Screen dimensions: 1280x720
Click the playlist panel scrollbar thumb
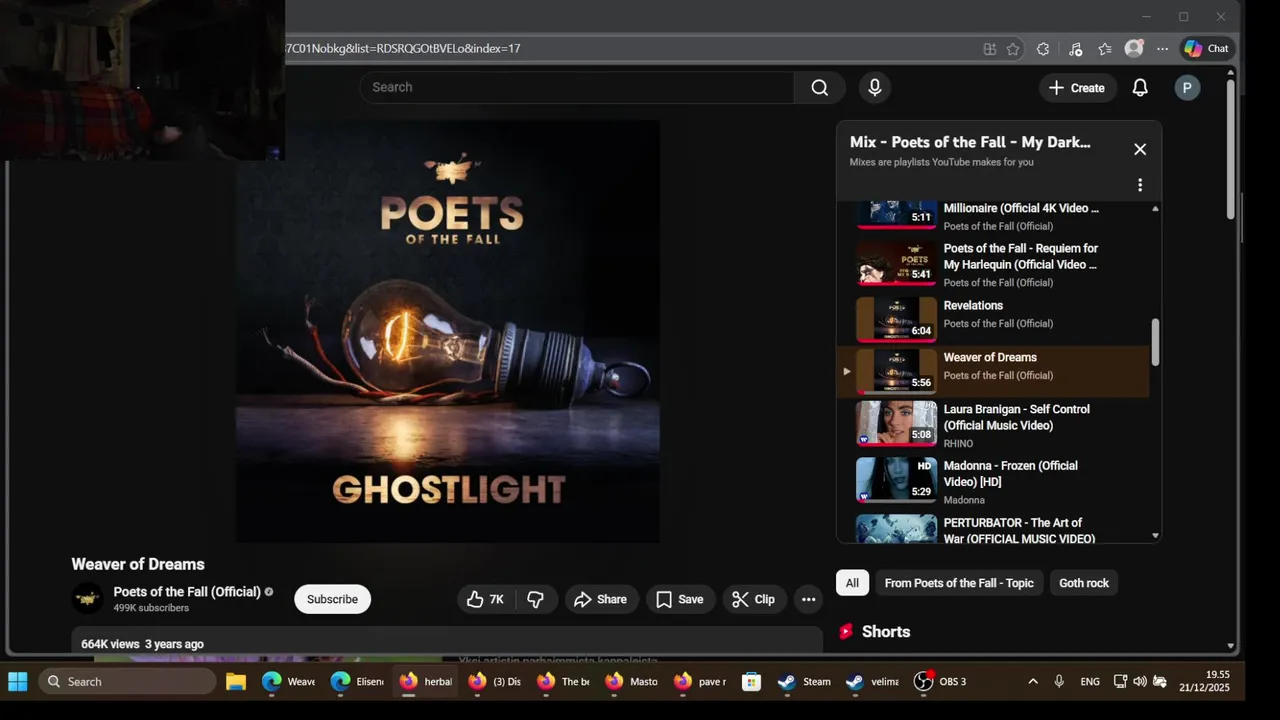coord(1155,342)
